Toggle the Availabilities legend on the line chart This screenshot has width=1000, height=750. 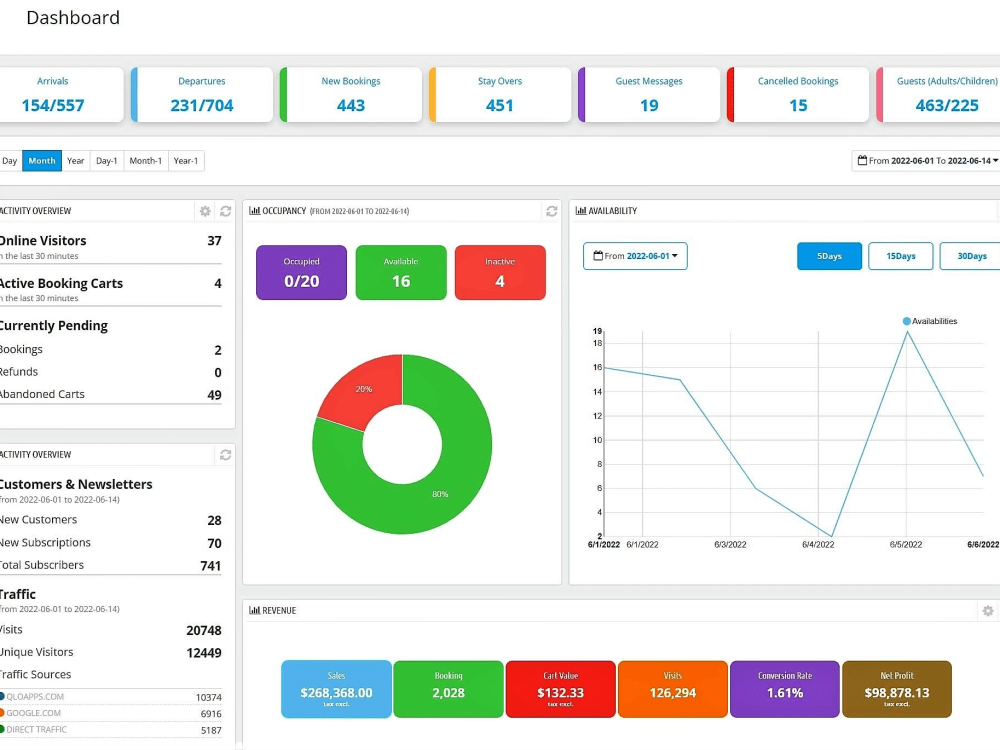(x=932, y=321)
